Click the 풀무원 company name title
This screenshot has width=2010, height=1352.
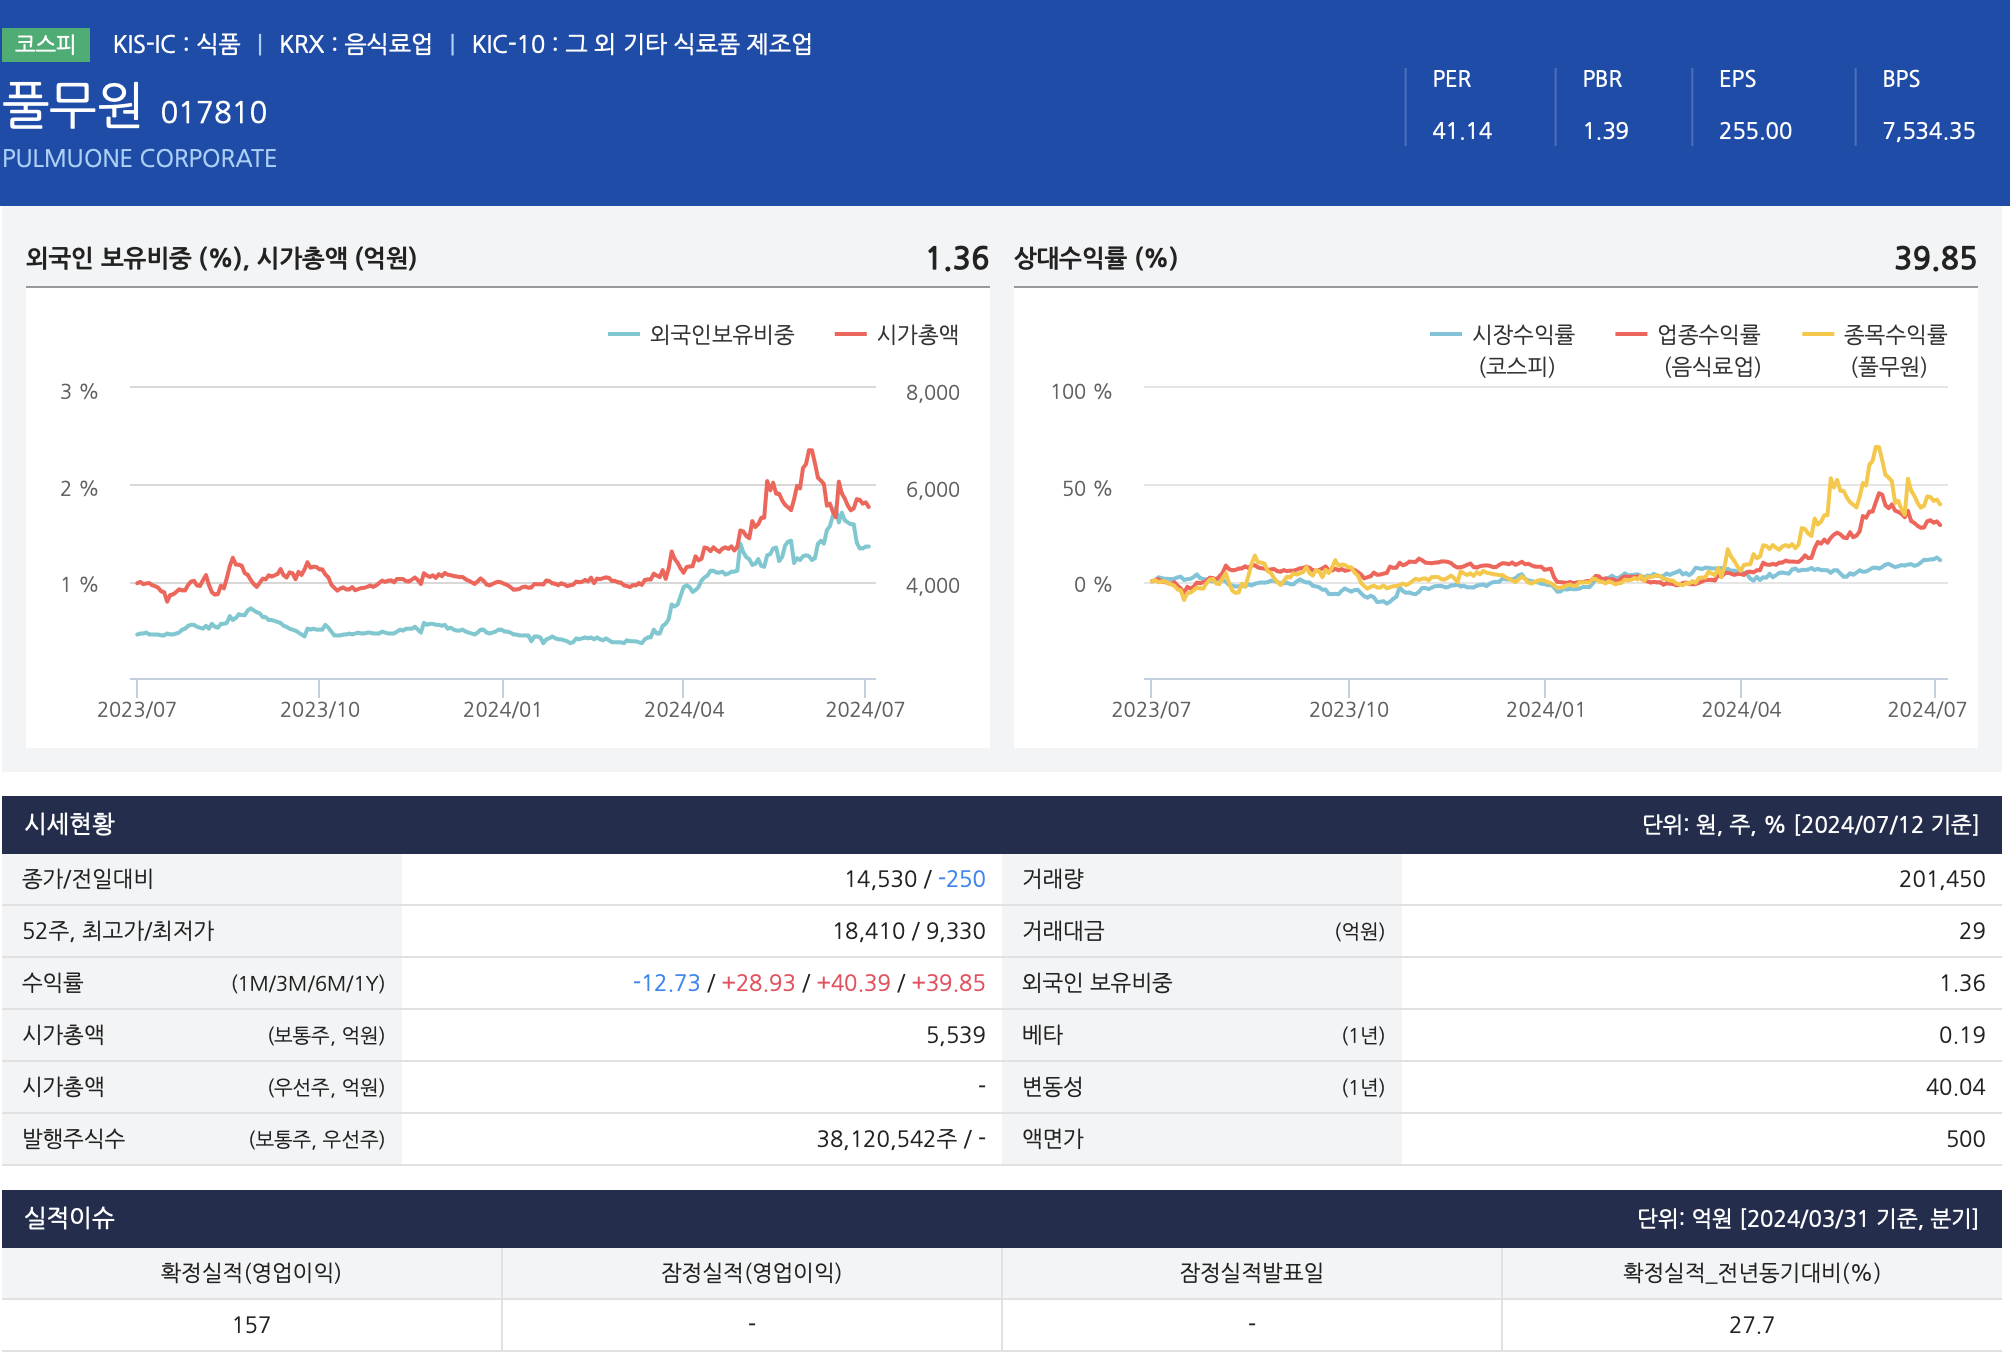(x=72, y=105)
